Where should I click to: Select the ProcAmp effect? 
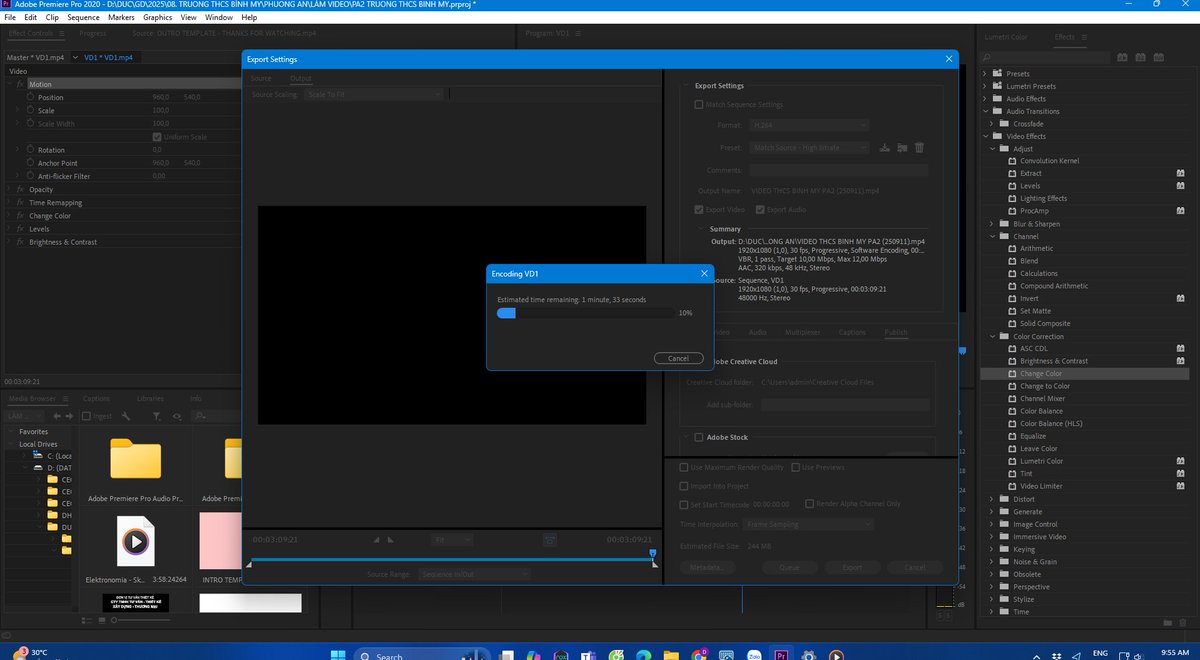pyautogui.click(x=1034, y=211)
